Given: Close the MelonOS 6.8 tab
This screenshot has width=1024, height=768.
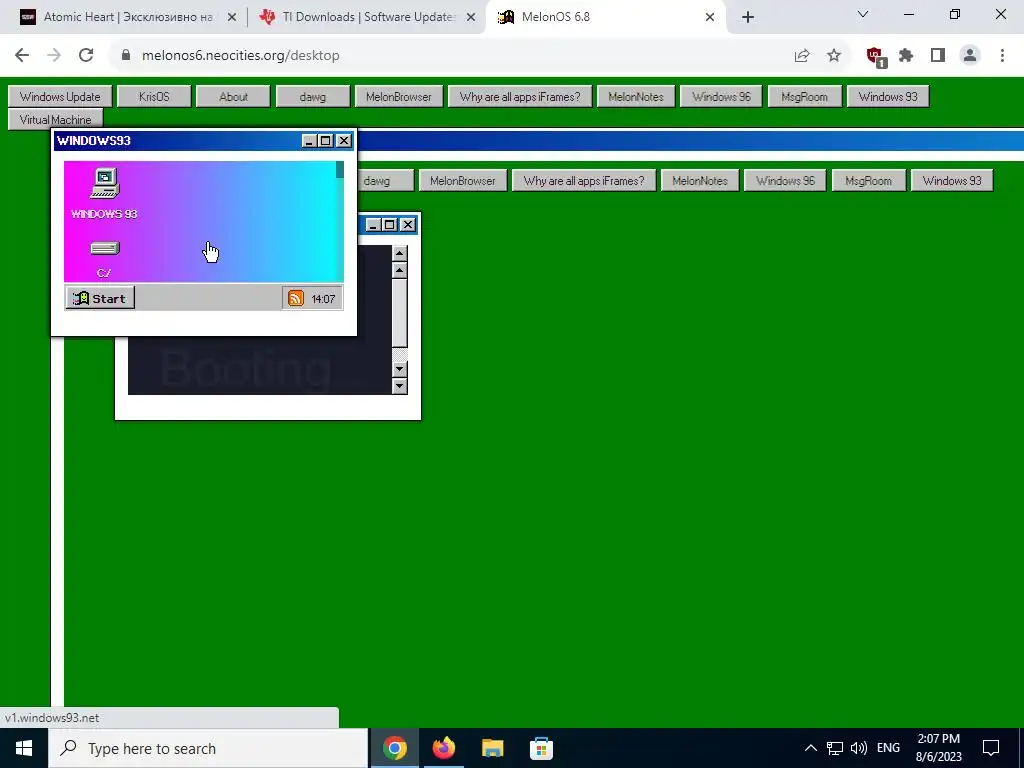Looking at the screenshot, I should click(x=710, y=18).
